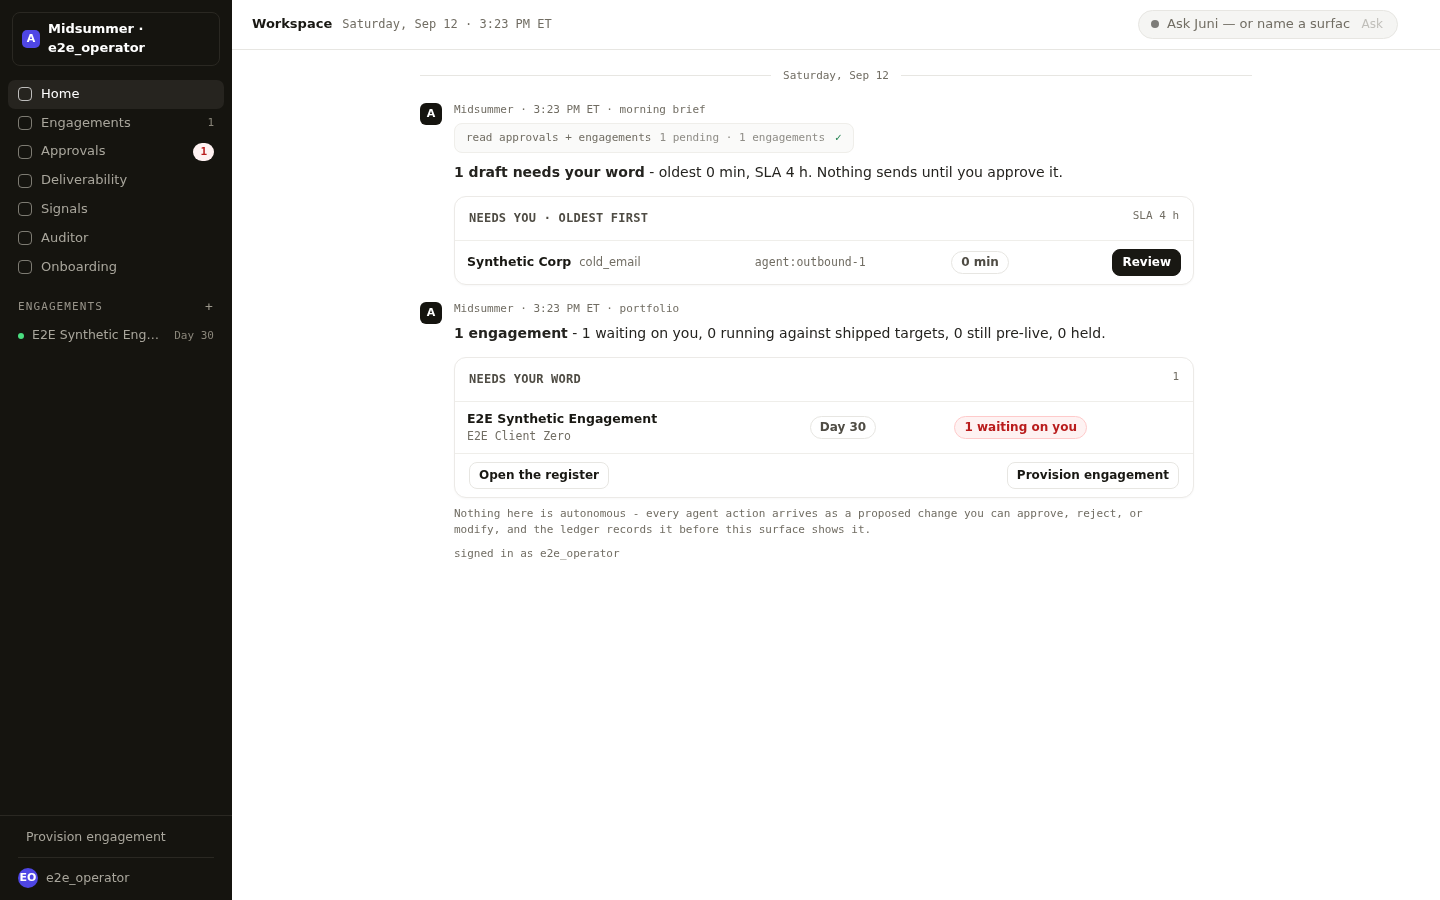Go to the Engagements section

[116, 123]
